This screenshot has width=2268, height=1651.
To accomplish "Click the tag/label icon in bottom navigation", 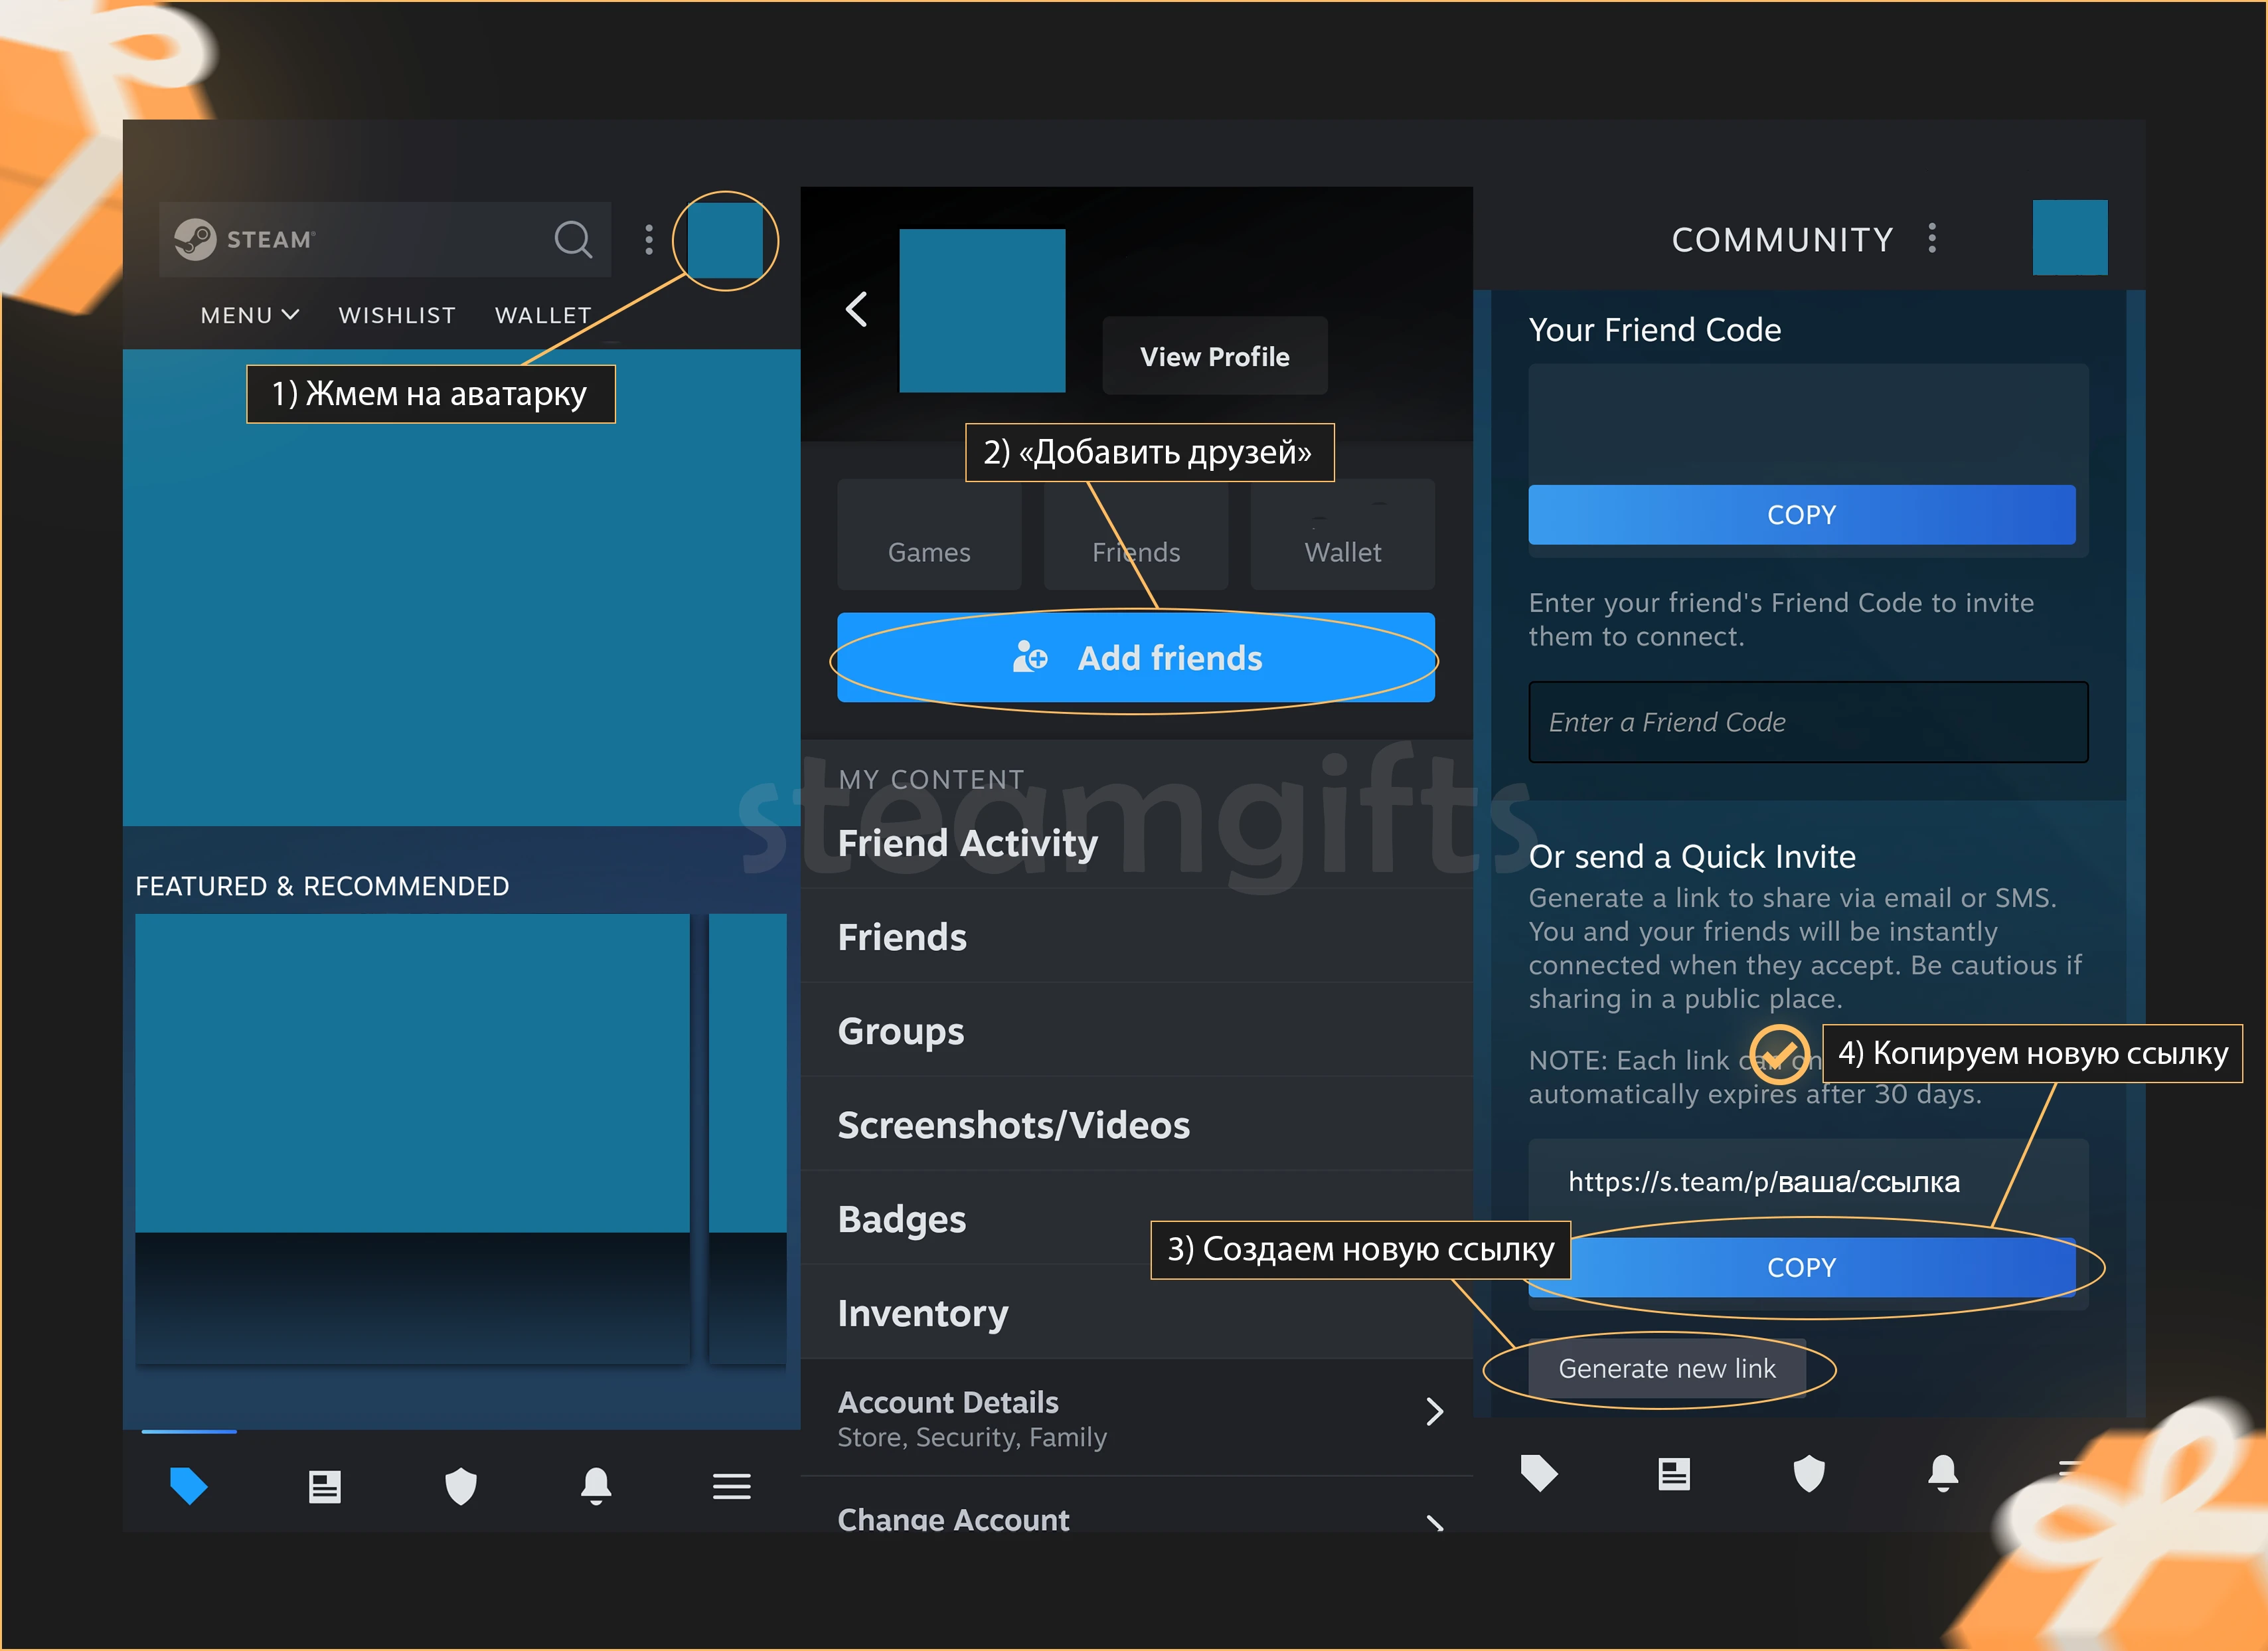I will [x=189, y=1482].
